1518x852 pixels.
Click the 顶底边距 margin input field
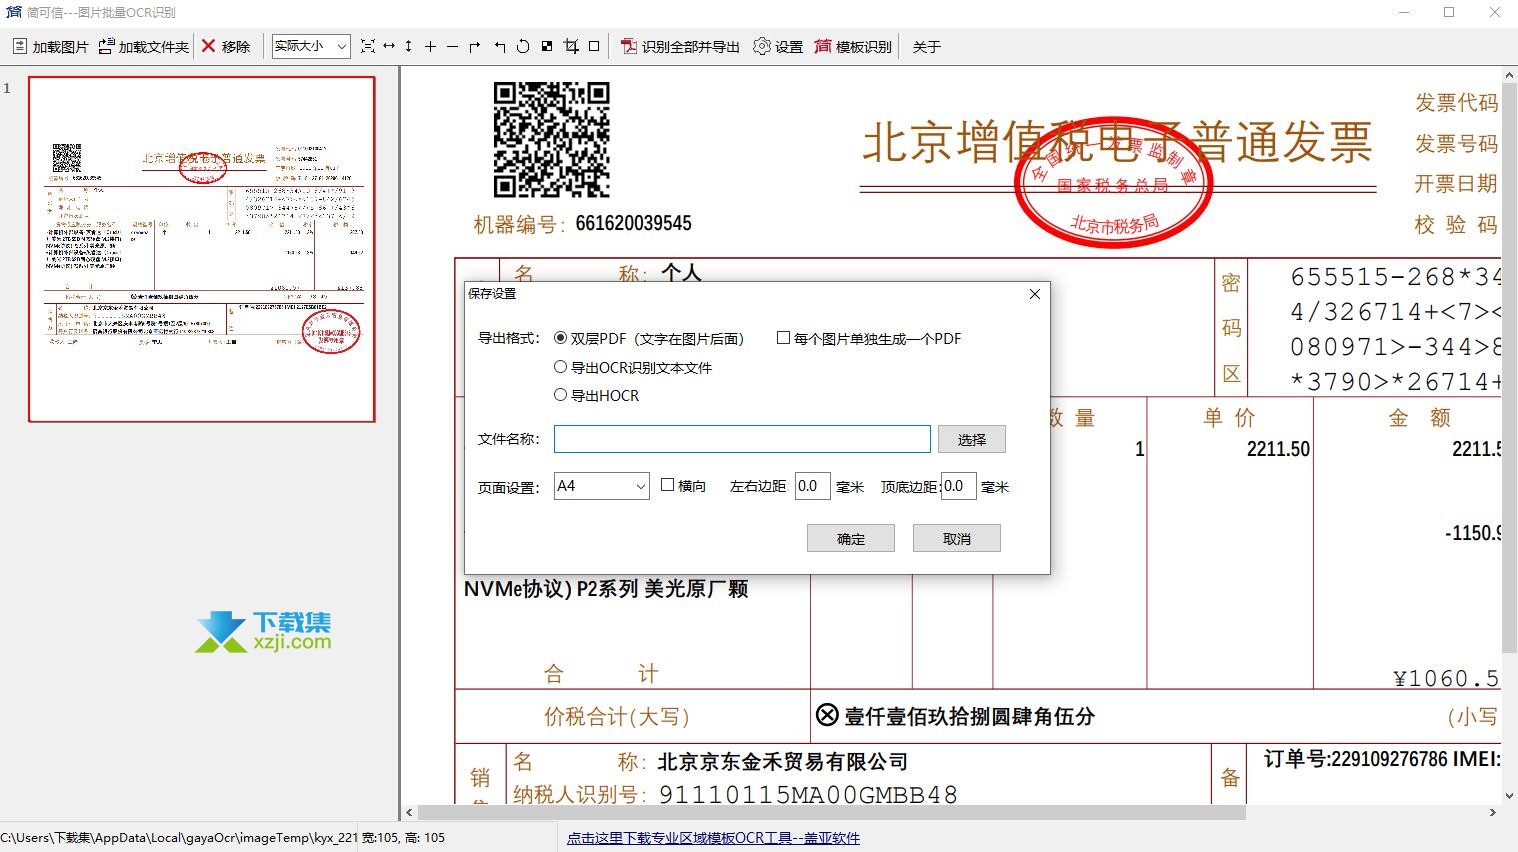[958, 486]
